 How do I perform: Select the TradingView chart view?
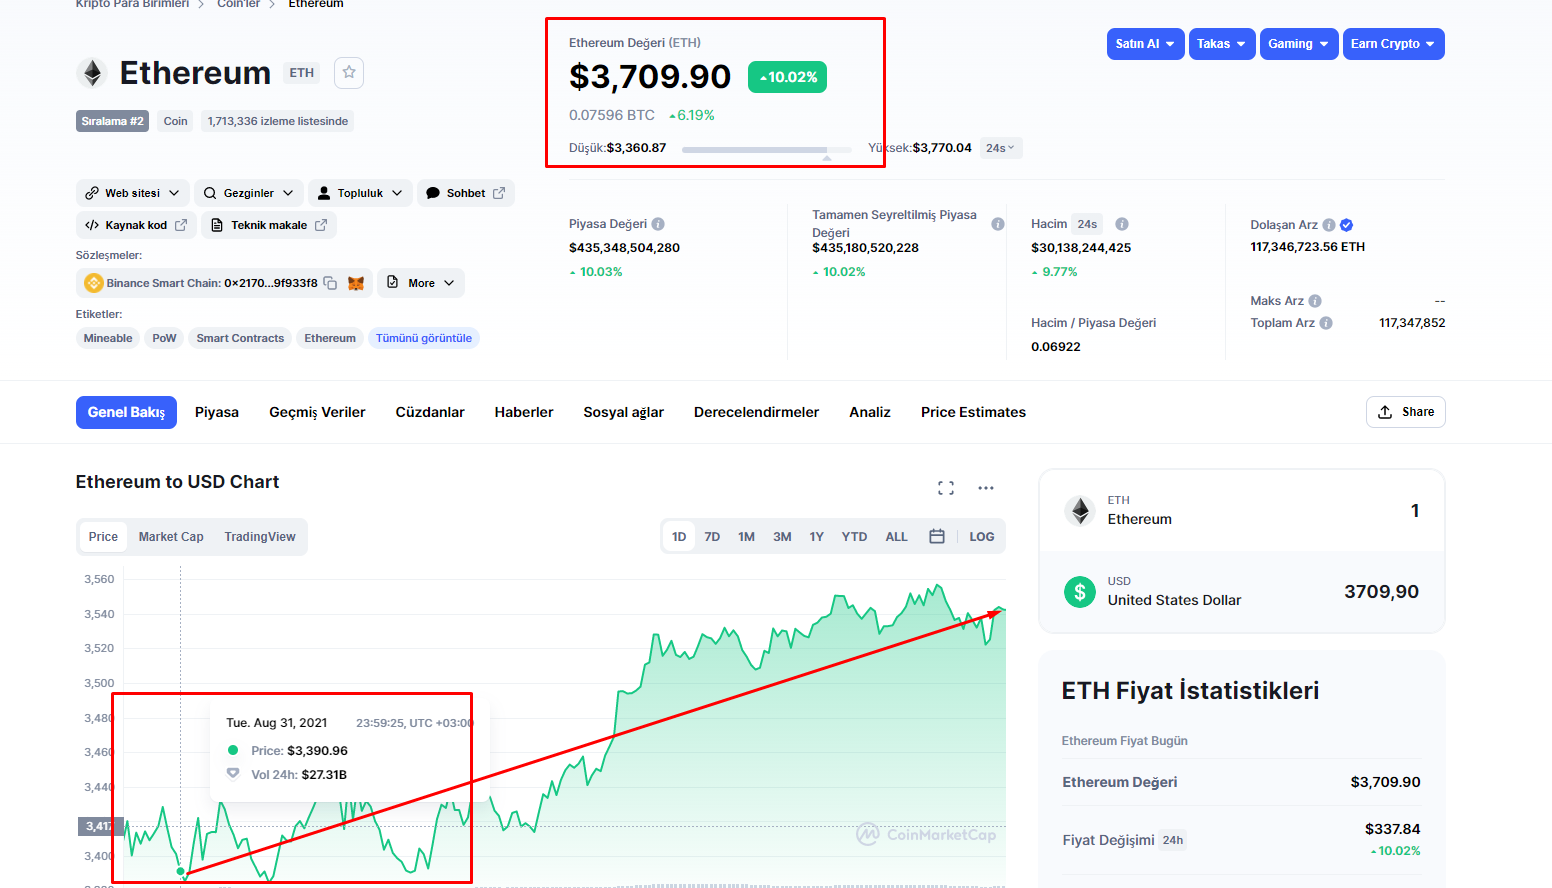point(260,537)
